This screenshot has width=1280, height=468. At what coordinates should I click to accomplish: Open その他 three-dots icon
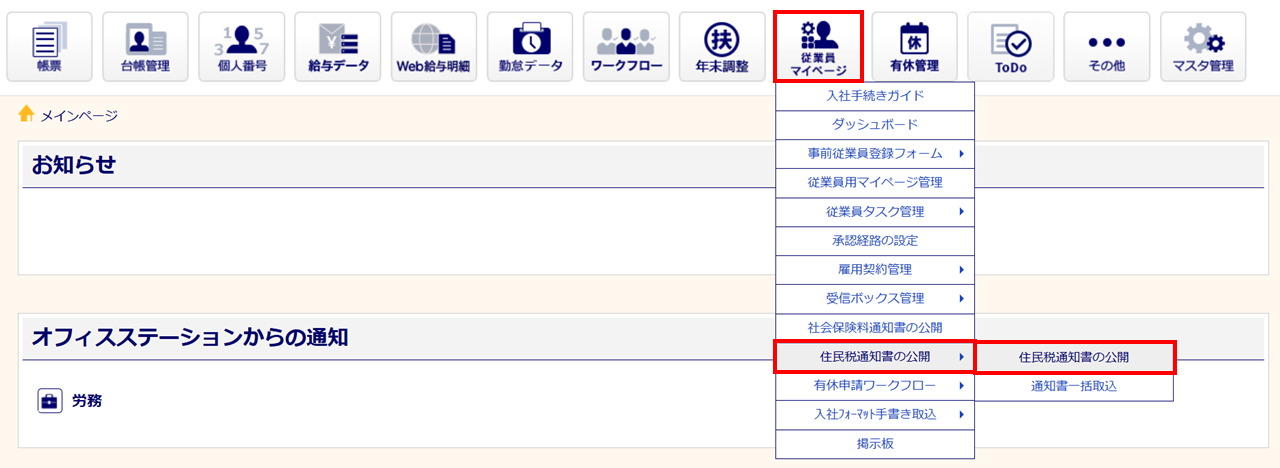(1105, 47)
